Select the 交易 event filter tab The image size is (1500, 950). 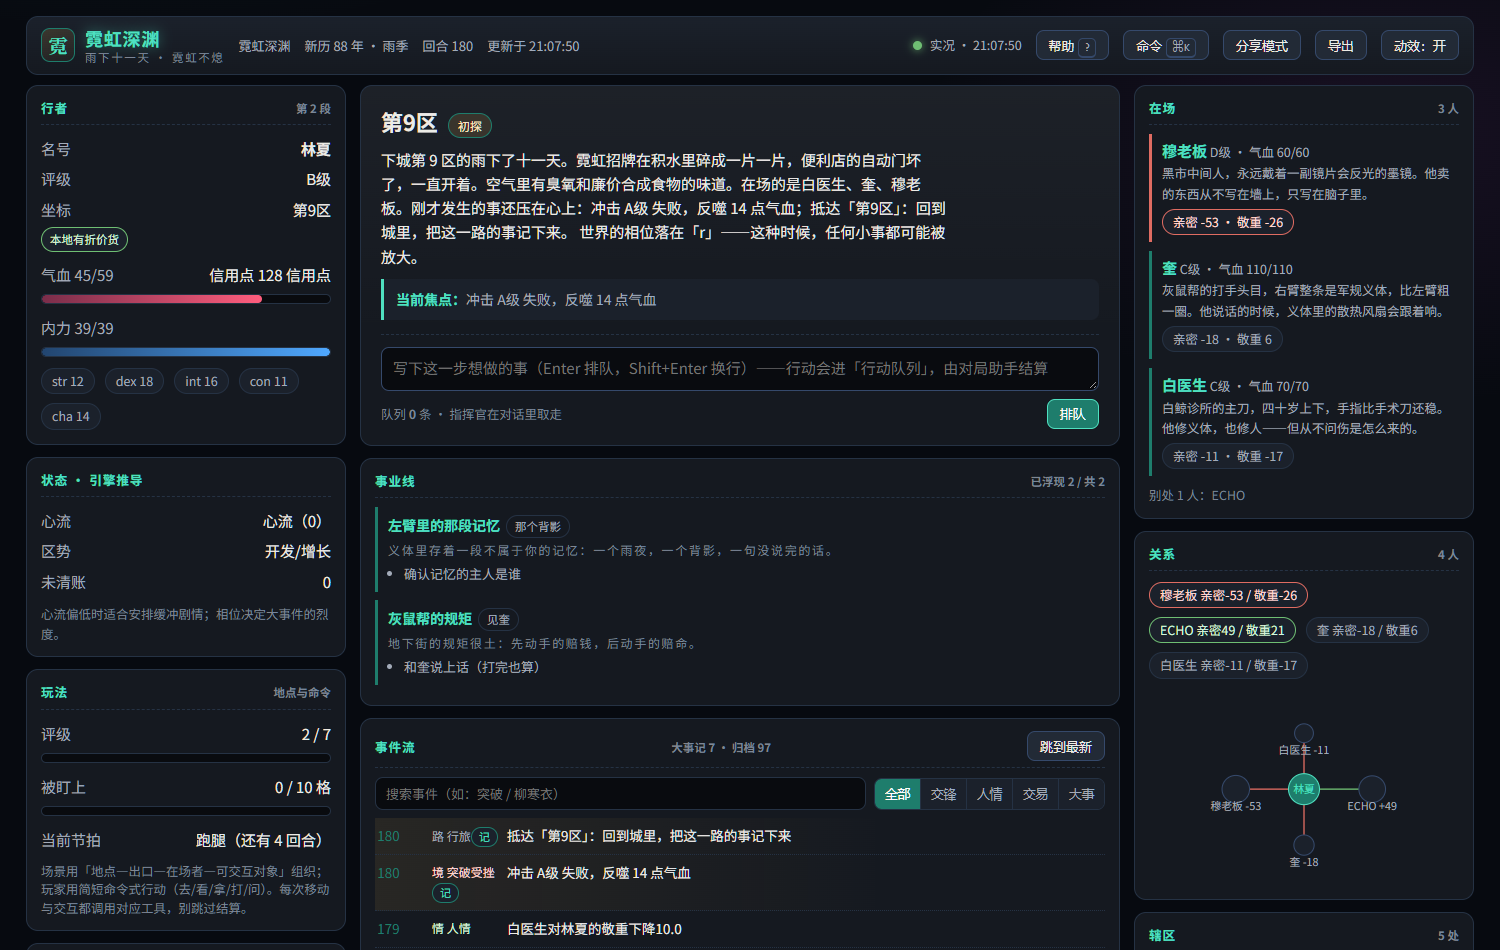pos(1036,794)
